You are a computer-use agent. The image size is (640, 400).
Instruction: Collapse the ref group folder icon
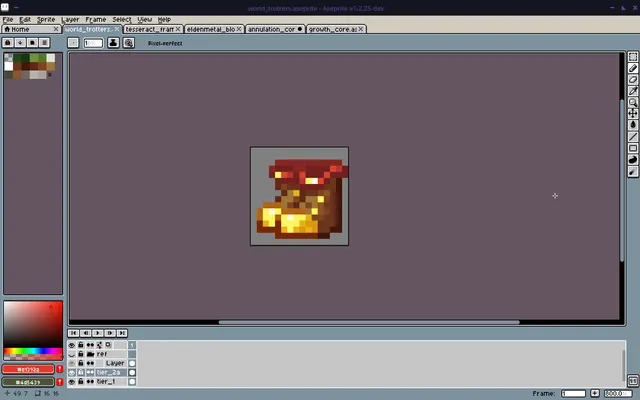90,354
